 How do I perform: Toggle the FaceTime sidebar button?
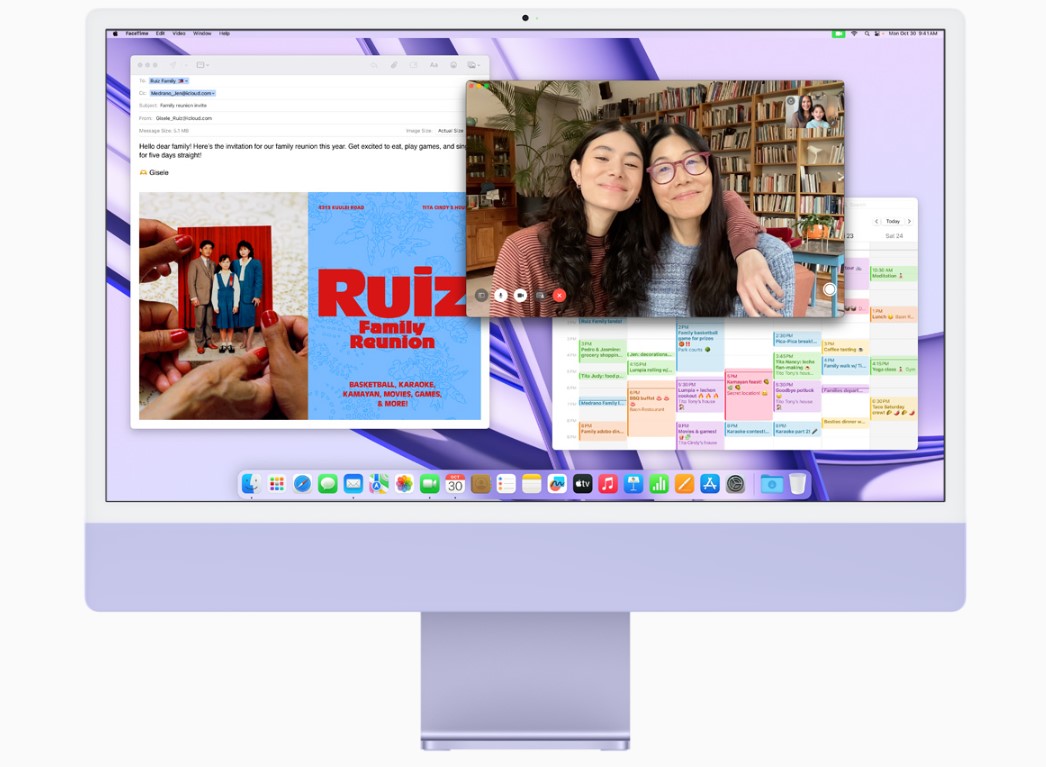481,295
